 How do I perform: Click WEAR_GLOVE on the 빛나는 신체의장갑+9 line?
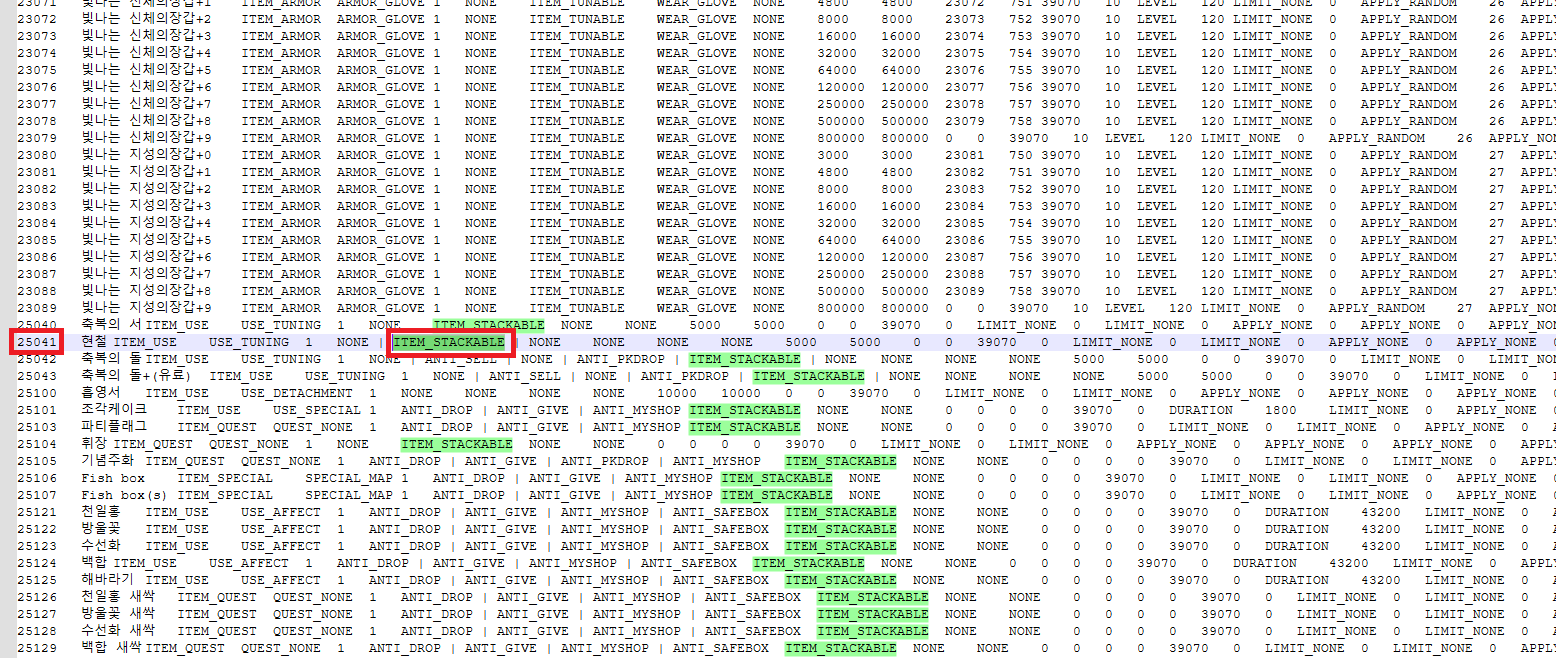pyautogui.click(x=696, y=138)
